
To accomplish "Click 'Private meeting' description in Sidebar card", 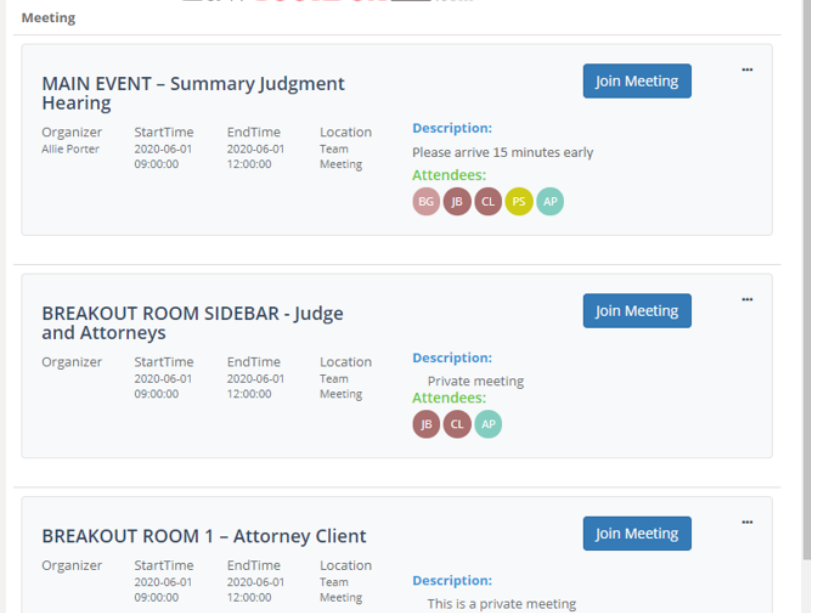I will click(x=475, y=381).
